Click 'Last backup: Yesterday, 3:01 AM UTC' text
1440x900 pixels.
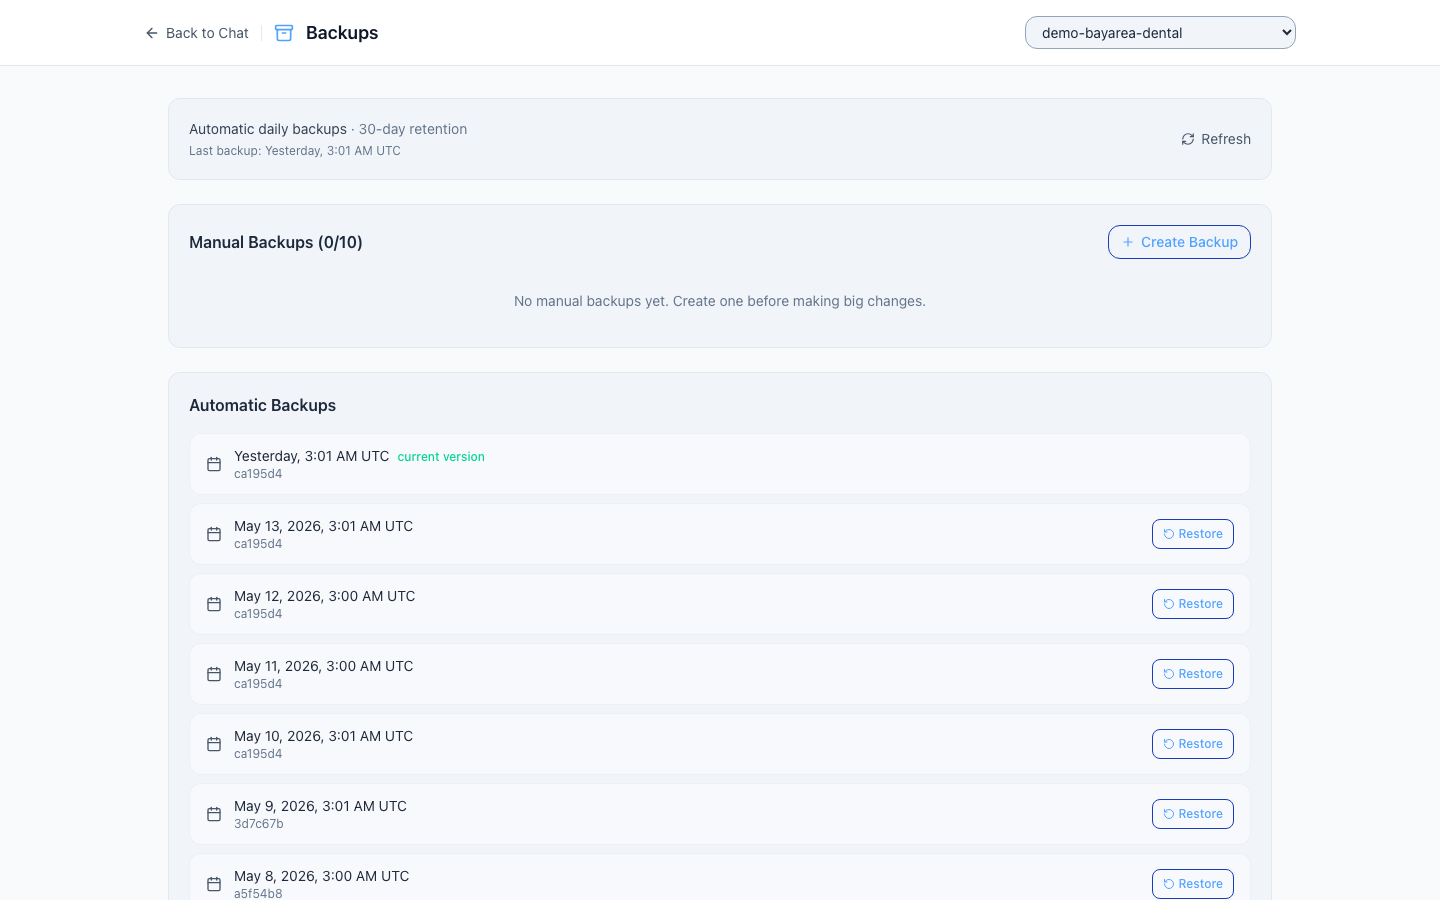295,151
